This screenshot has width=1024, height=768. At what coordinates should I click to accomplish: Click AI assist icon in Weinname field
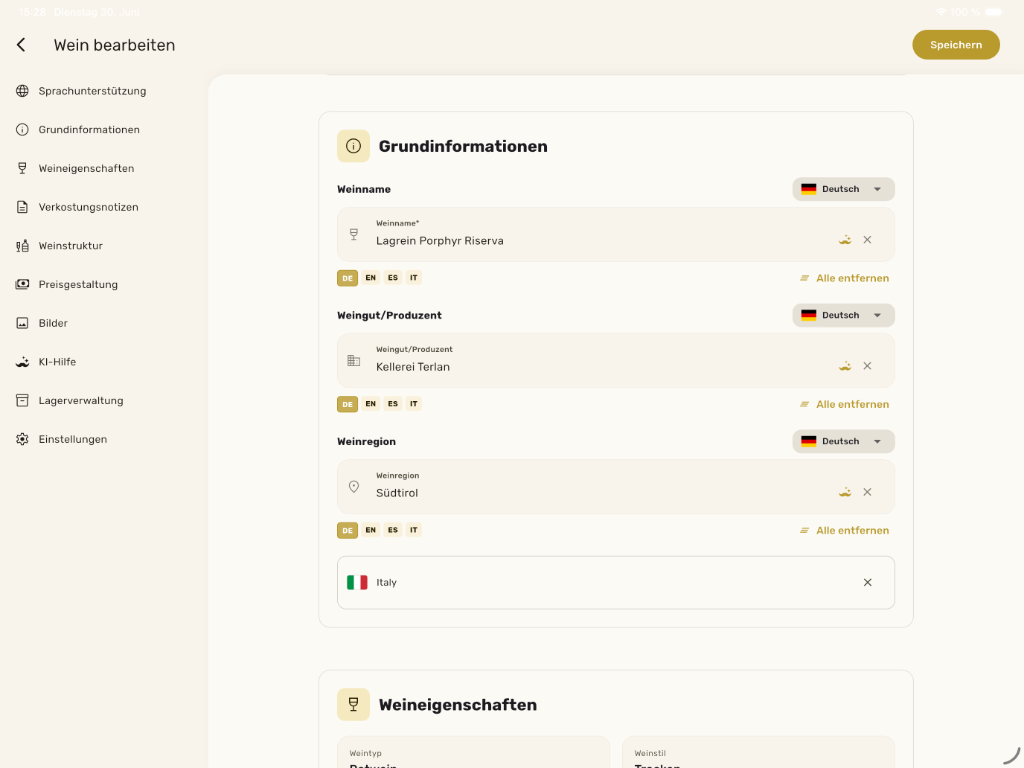pos(845,240)
